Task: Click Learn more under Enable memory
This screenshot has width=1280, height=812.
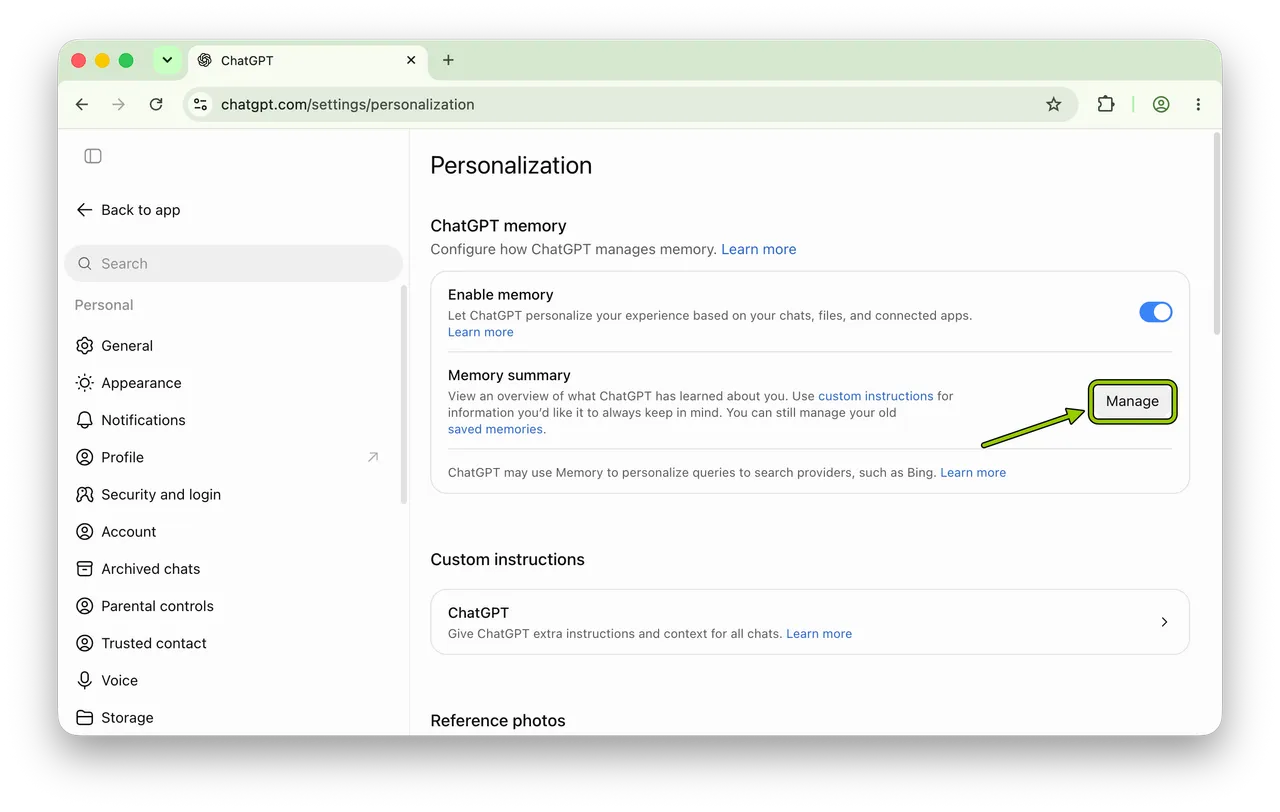Action: tap(481, 332)
